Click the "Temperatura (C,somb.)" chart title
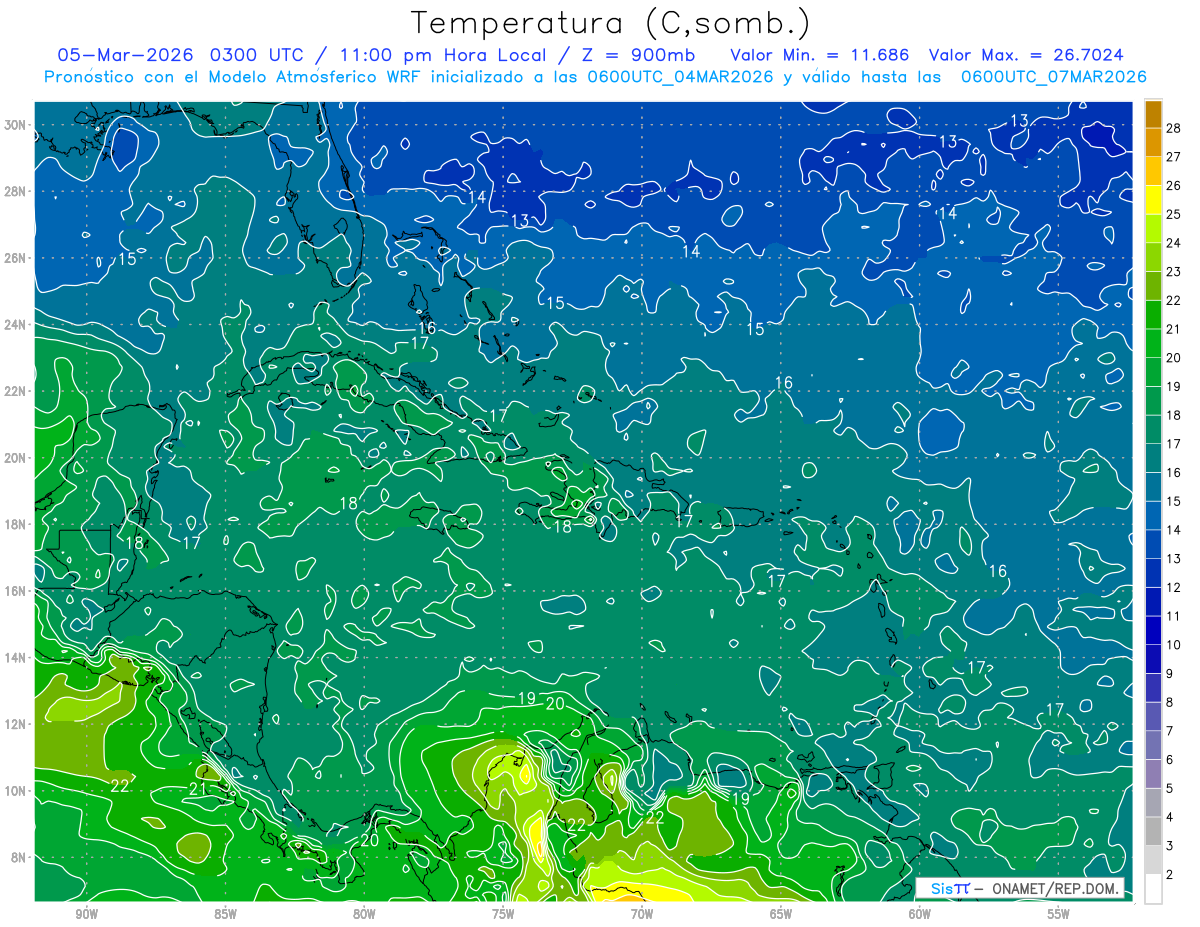This screenshot has width=1200, height=927. pyautogui.click(x=611, y=23)
